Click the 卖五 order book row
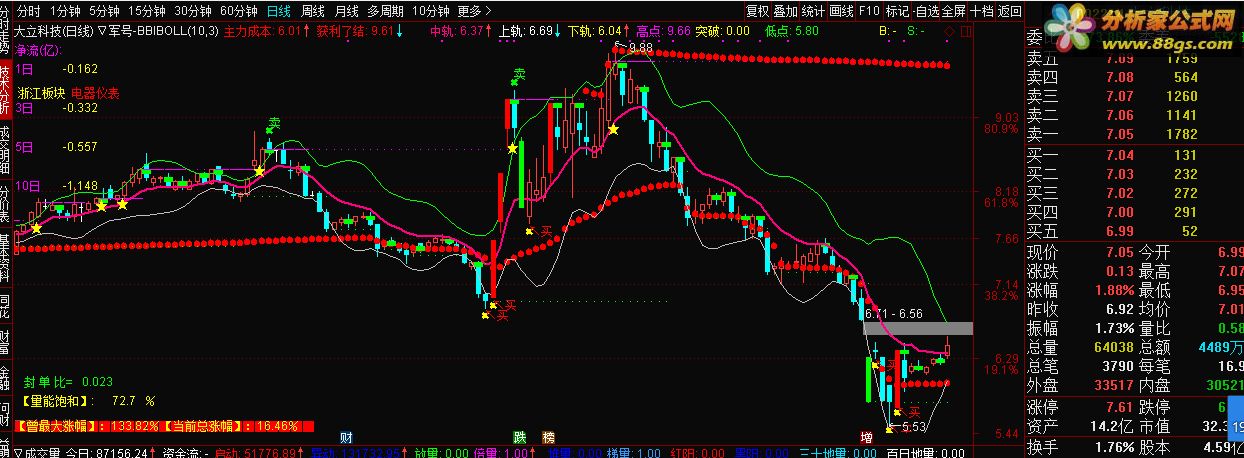 pos(1112,58)
